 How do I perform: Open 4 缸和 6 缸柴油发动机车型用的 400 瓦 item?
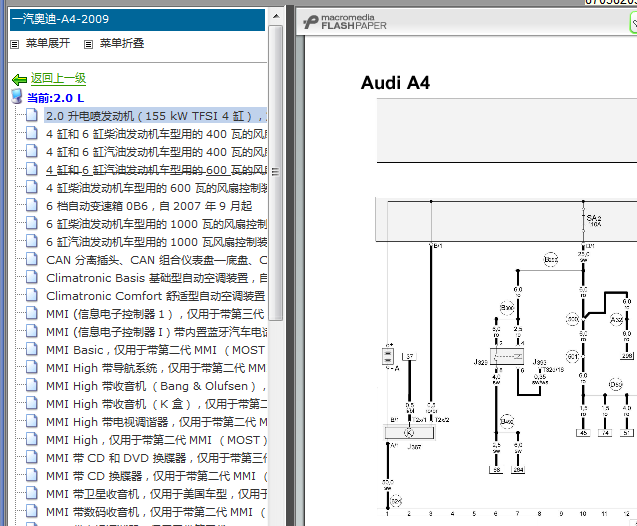click(156, 134)
